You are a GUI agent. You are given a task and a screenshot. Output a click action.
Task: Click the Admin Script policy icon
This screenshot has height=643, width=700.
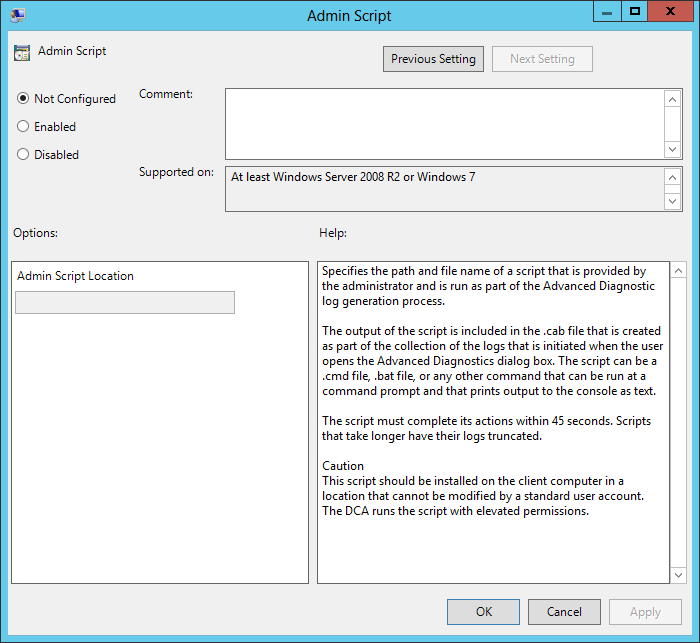point(22,52)
